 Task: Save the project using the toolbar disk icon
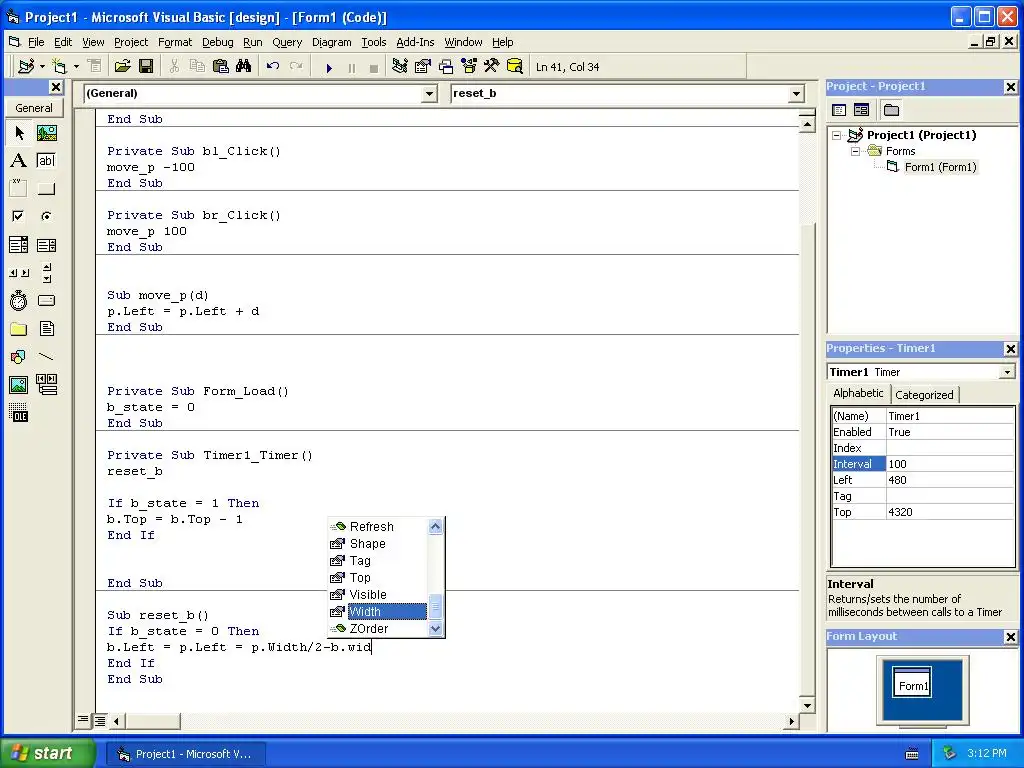click(x=146, y=66)
